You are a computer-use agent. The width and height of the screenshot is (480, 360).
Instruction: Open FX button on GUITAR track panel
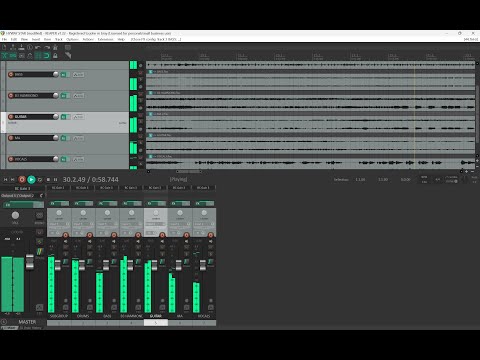coord(63,117)
